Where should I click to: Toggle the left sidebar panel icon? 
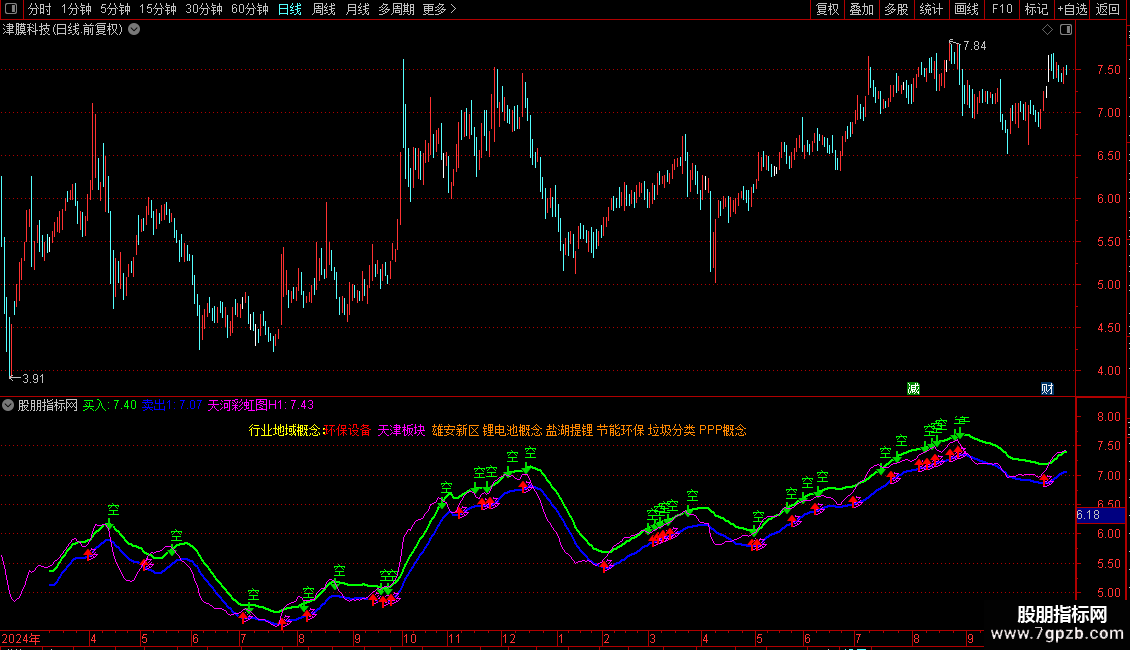click(11, 9)
